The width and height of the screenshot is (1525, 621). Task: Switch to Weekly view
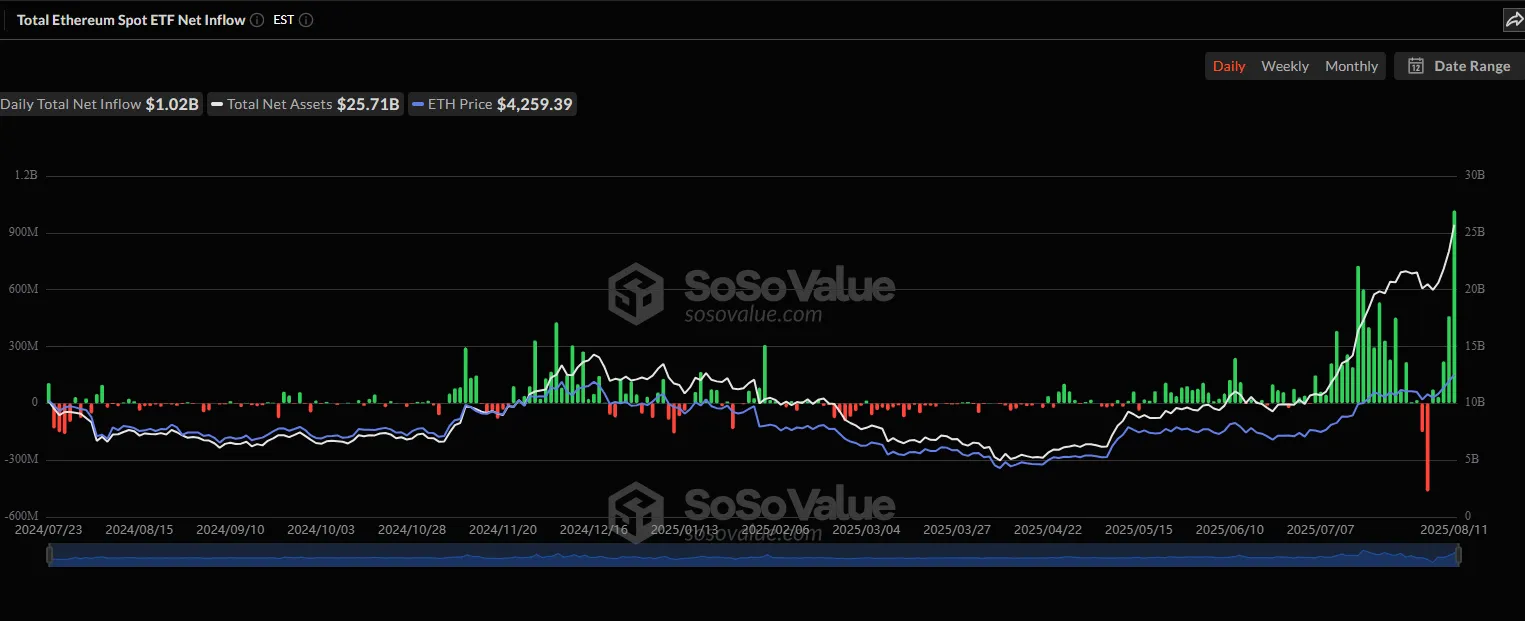point(1284,66)
